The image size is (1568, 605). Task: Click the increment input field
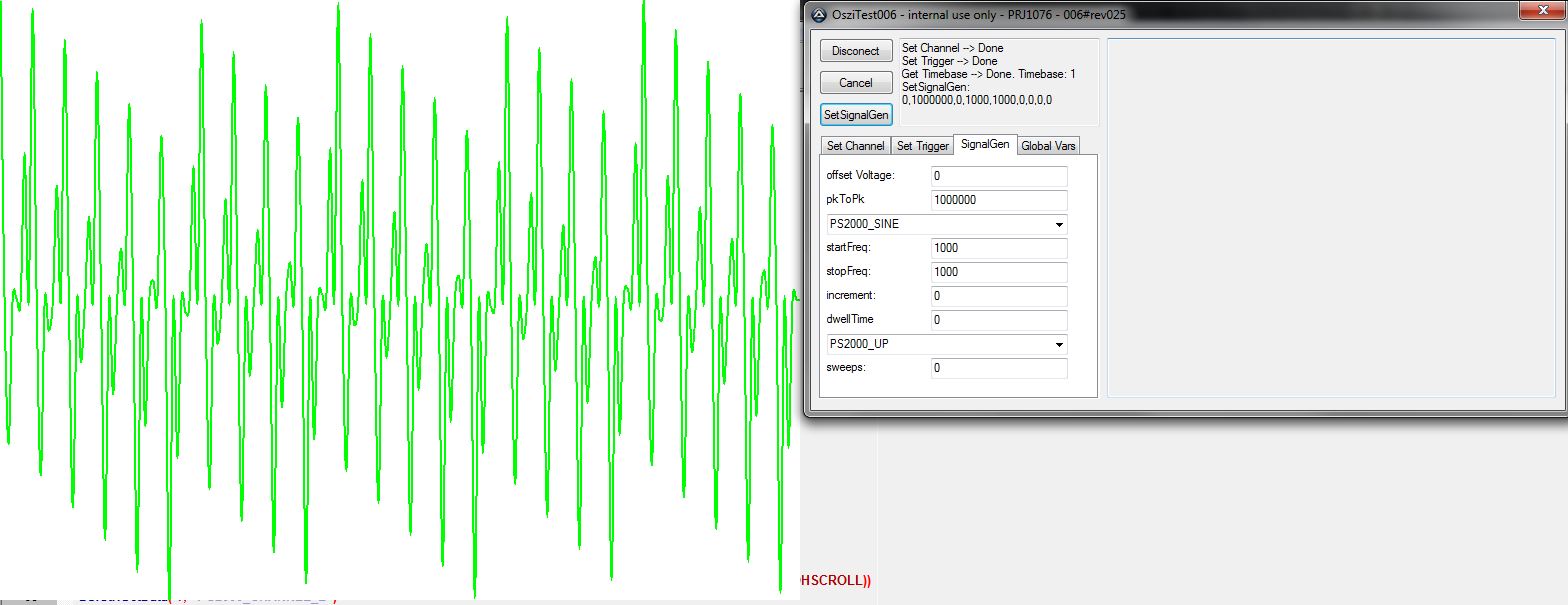click(x=998, y=296)
